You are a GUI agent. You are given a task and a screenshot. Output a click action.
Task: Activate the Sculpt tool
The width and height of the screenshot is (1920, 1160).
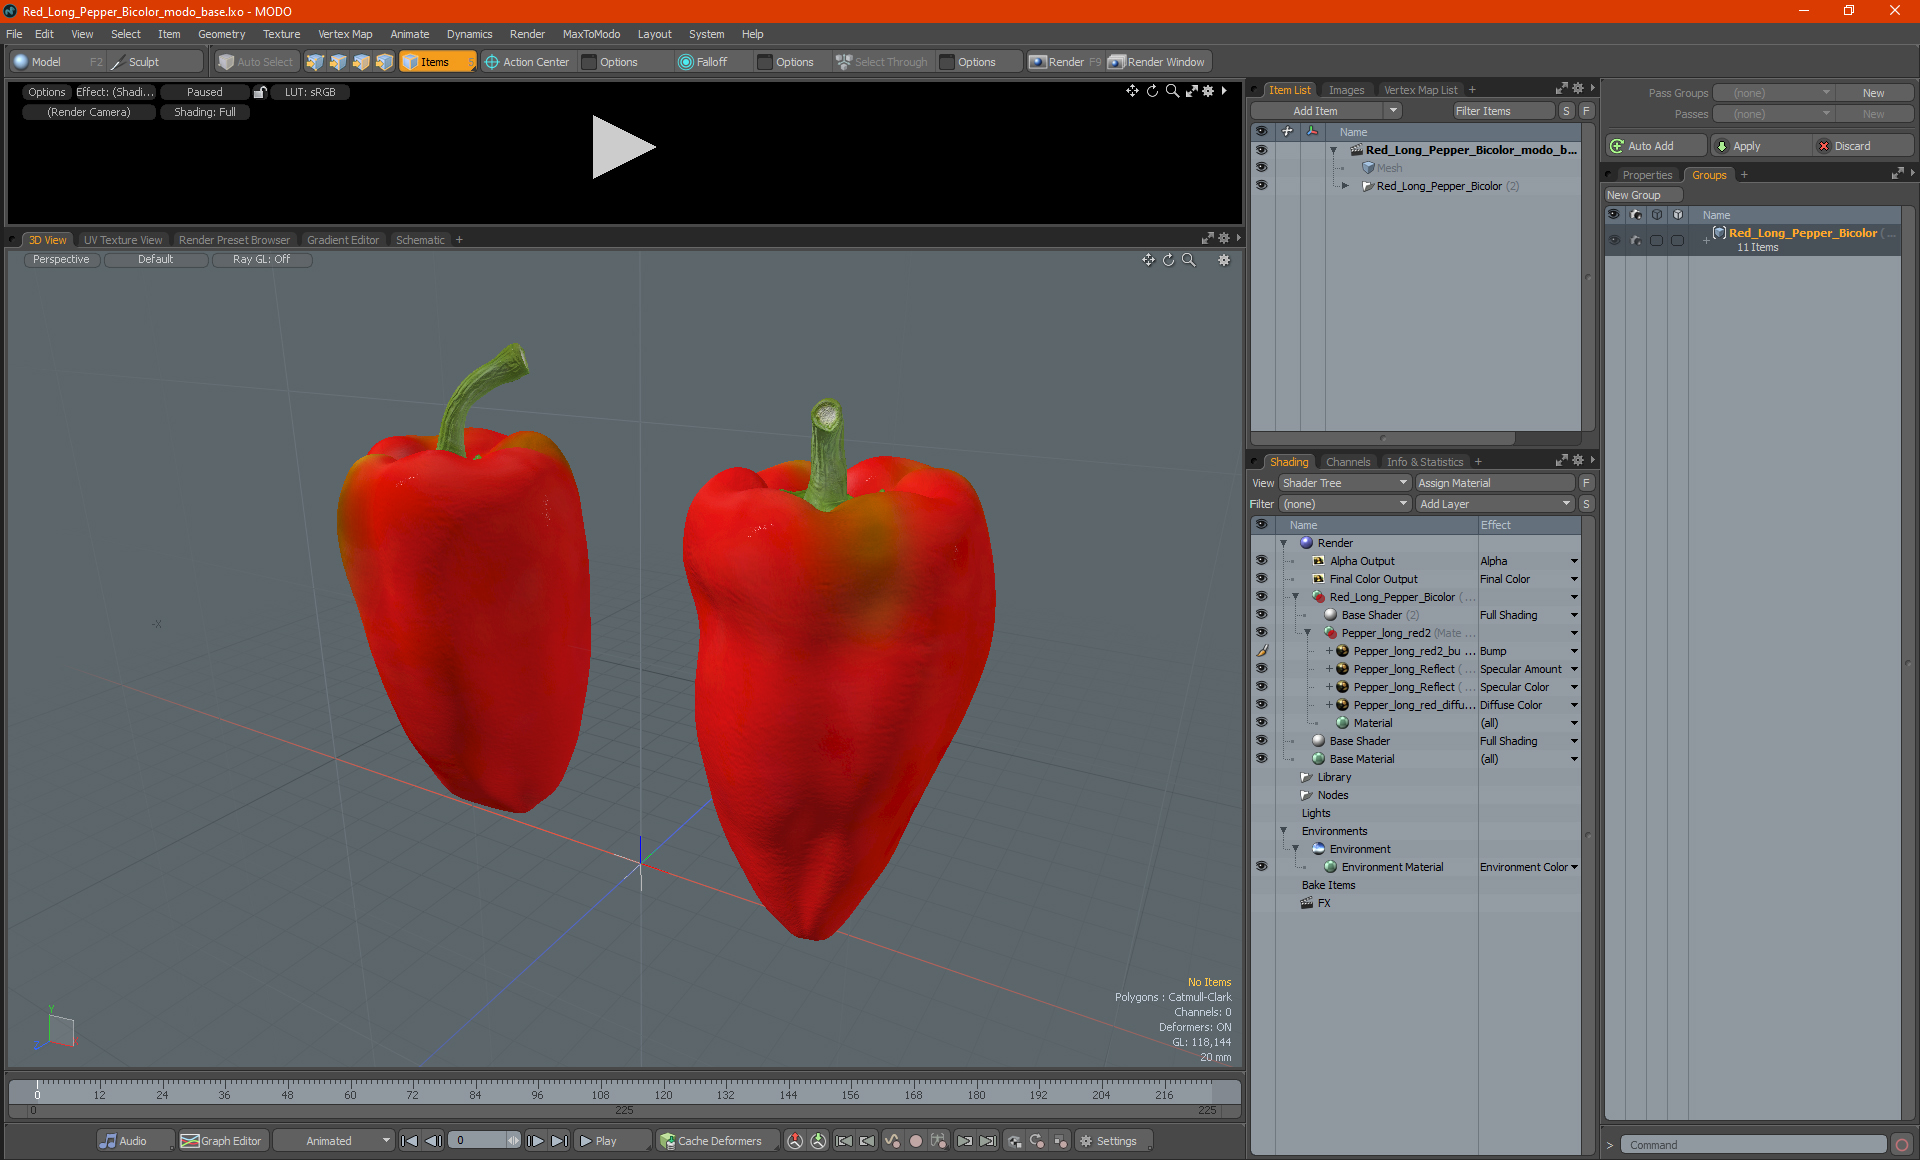155,62
